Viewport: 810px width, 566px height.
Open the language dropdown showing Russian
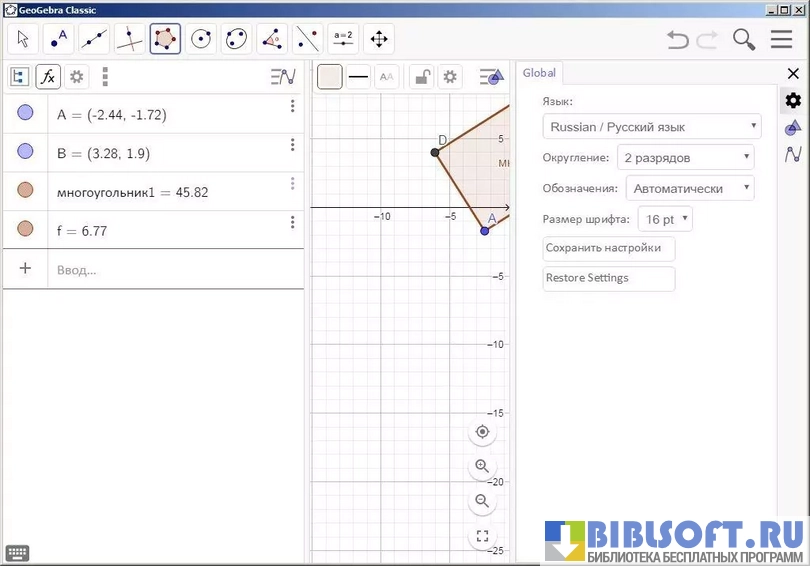point(651,127)
